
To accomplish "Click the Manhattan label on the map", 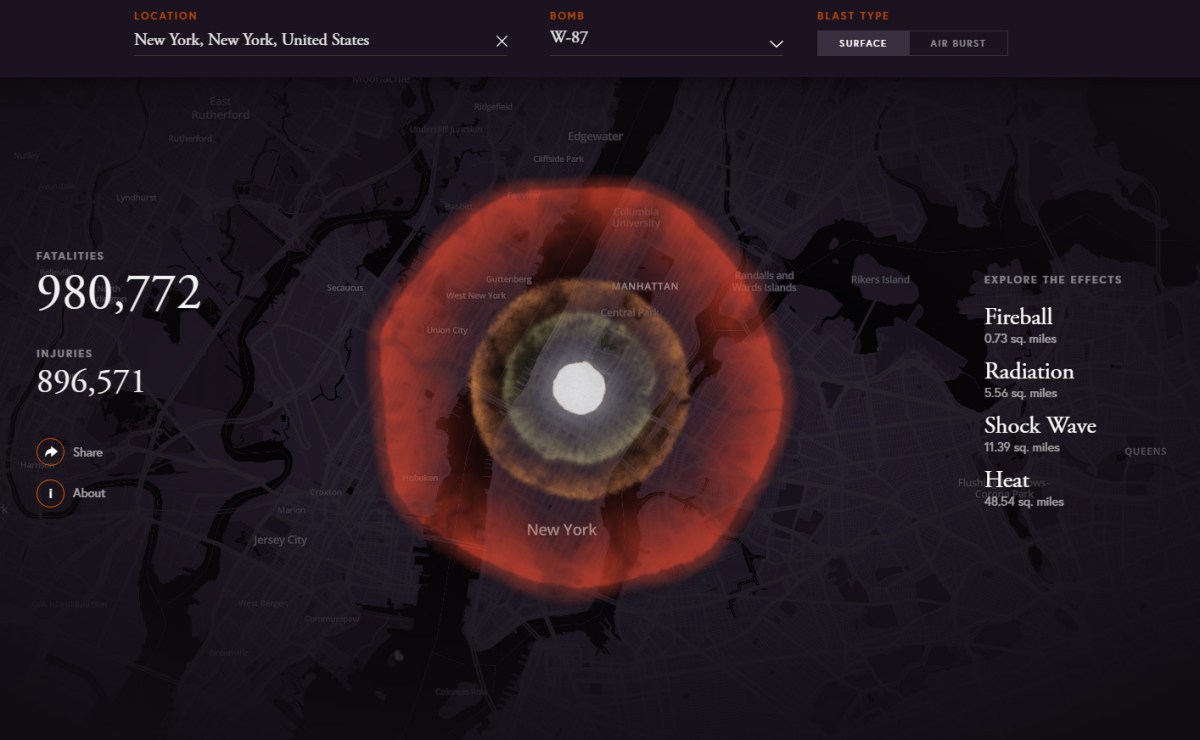I will coord(645,286).
